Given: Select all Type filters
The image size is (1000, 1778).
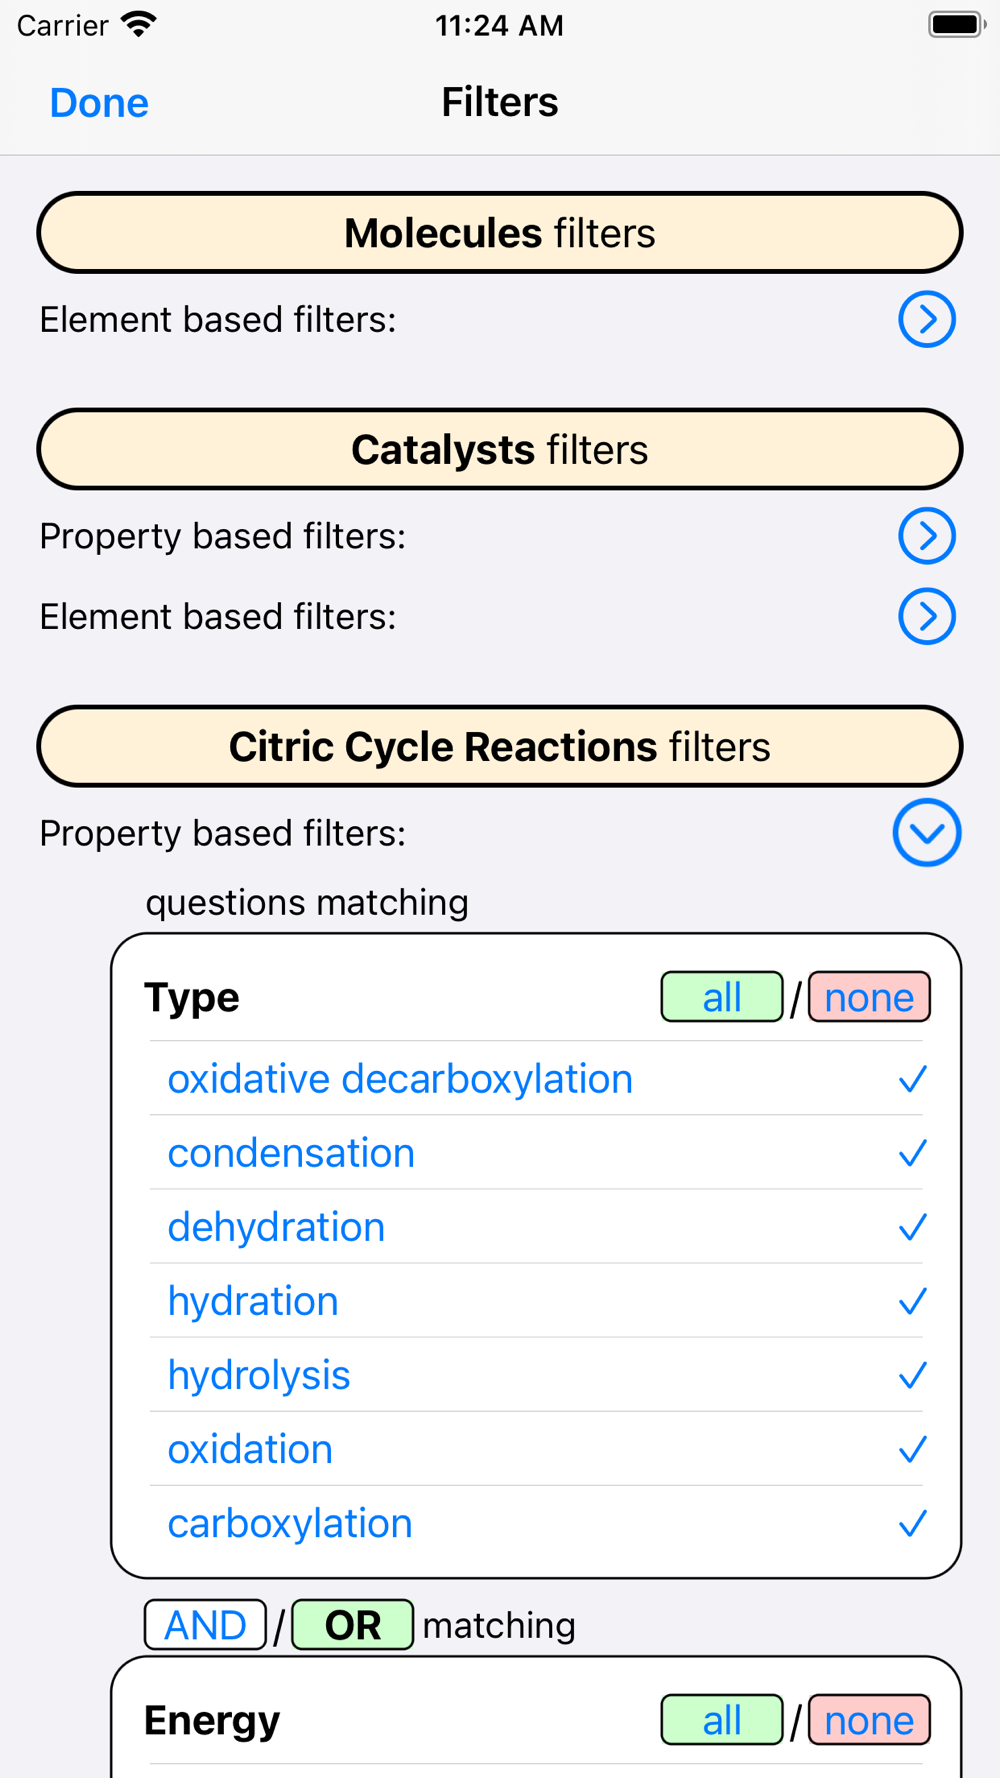Looking at the screenshot, I should (x=721, y=997).
